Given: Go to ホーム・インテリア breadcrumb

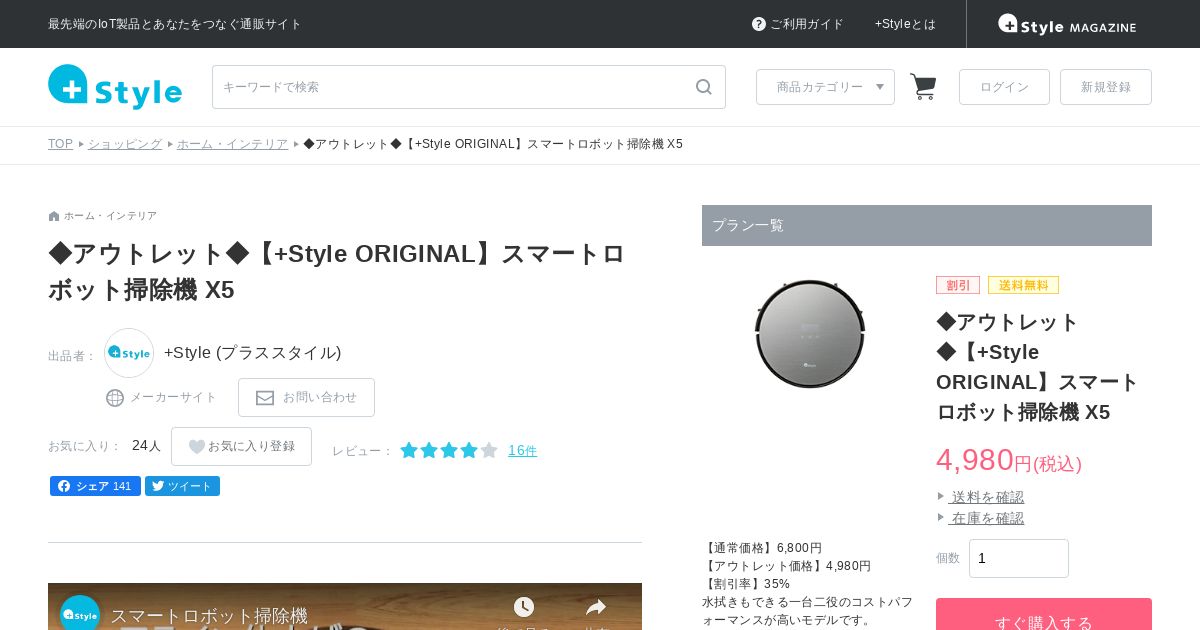Looking at the screenshot, I should point(232,144).
